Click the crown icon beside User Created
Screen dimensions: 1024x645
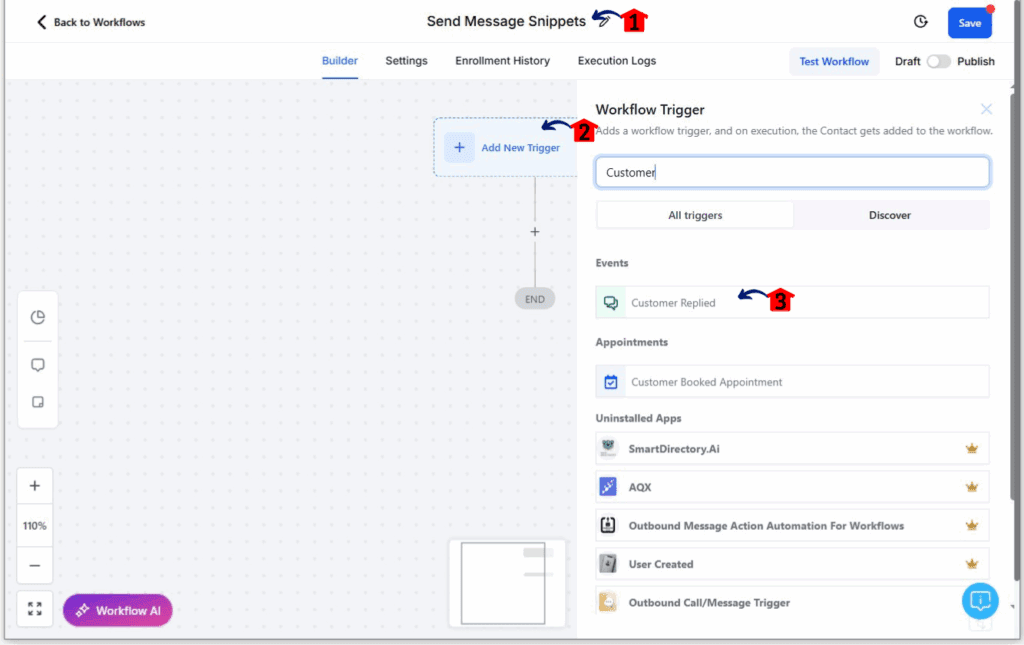pyautogui.click(x=972, y=564)
